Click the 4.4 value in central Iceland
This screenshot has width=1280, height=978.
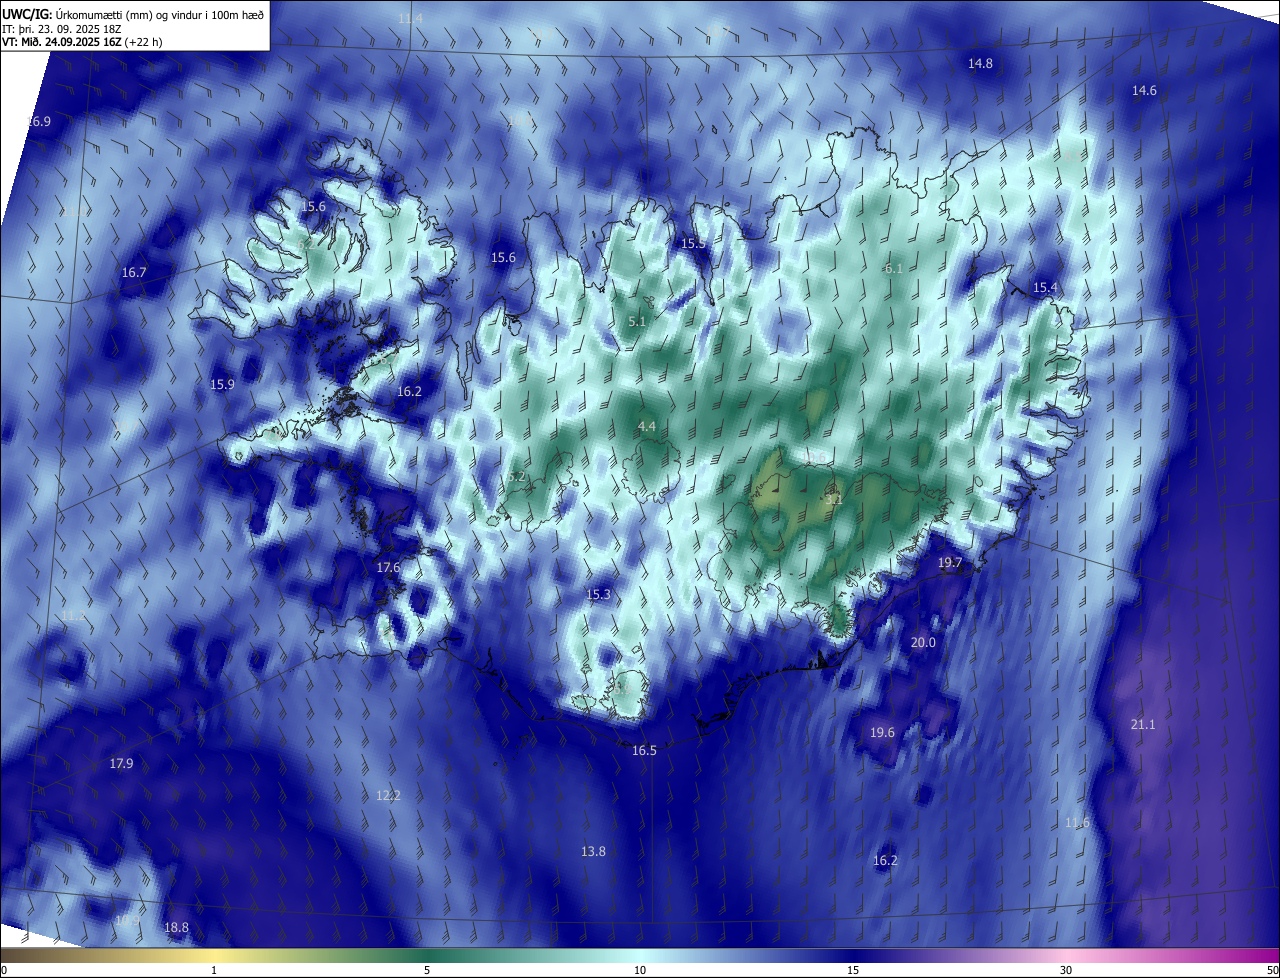point(647,427)
